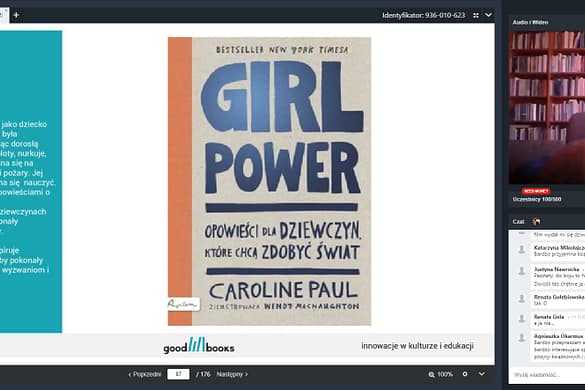The width and height of the screenshot is (585, 390).
Task: Click the '/ 176' total pages text
Action: (x=203, y=374)
